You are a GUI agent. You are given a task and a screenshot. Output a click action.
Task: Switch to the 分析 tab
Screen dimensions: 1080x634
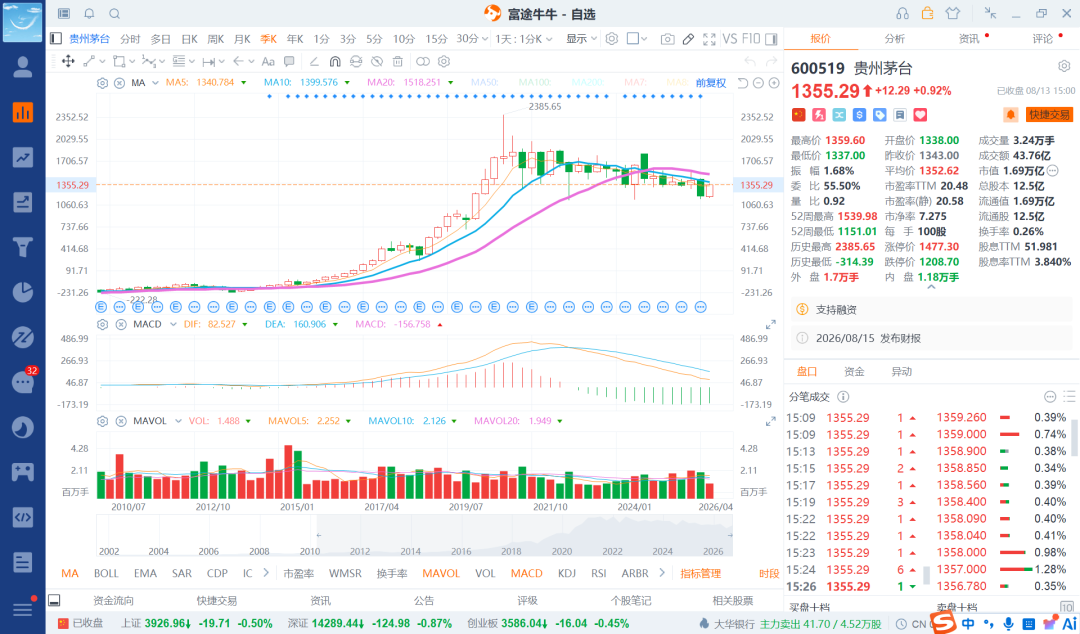[x=895, y=39]
